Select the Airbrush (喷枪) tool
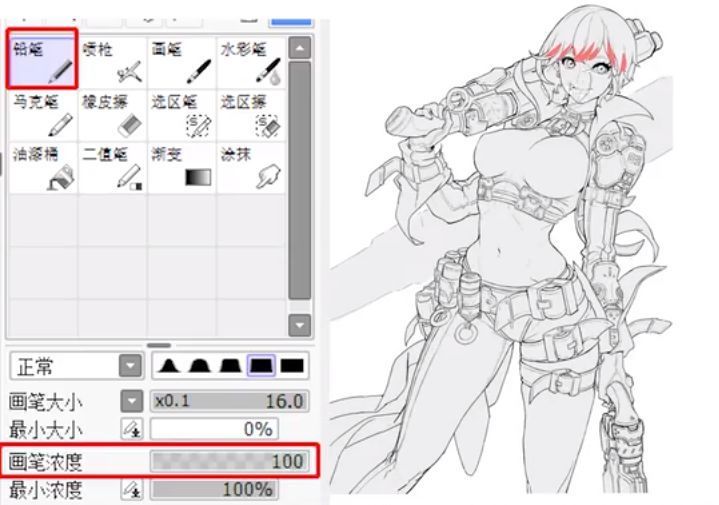 (x=112, y=61)
